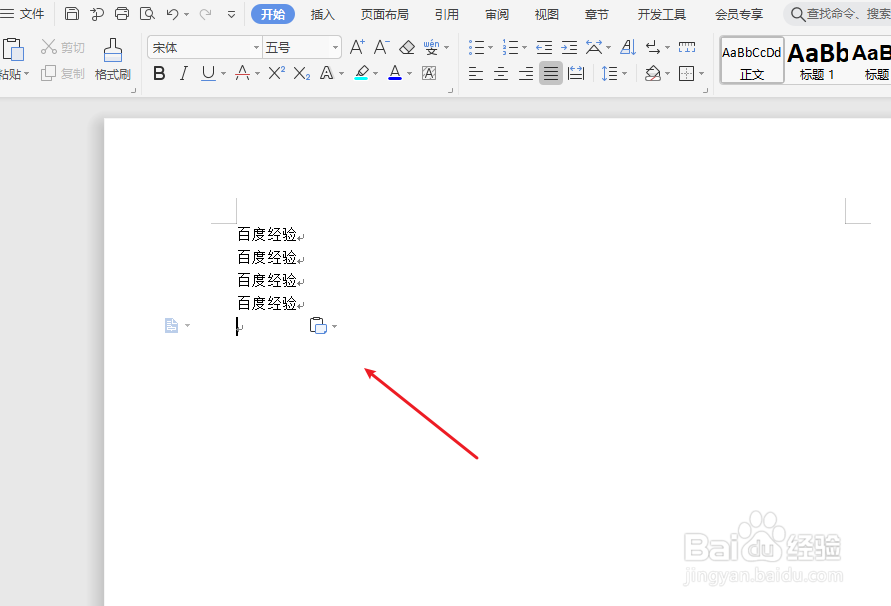Toggle Superscript formatting
The image size is (891, 606).
277,73
